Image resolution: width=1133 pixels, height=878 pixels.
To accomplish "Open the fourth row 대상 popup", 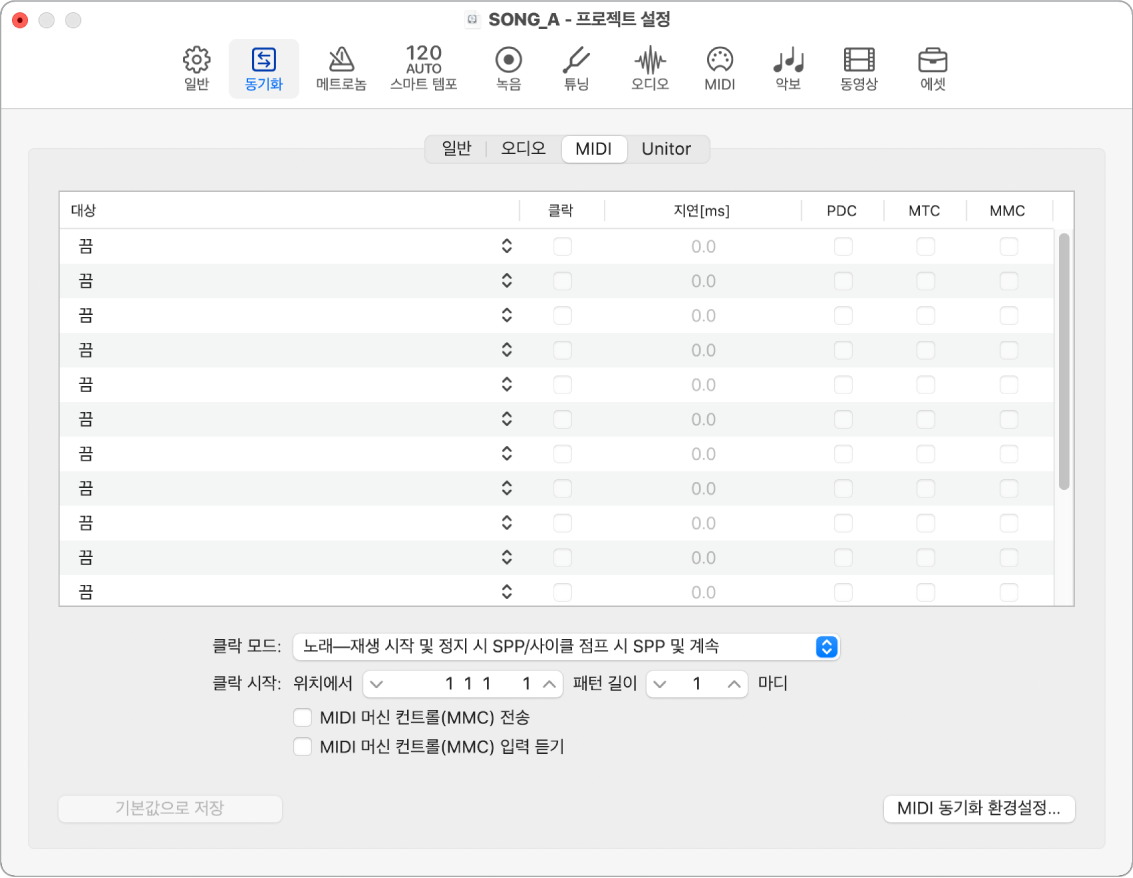I will [x=293, y=350].
